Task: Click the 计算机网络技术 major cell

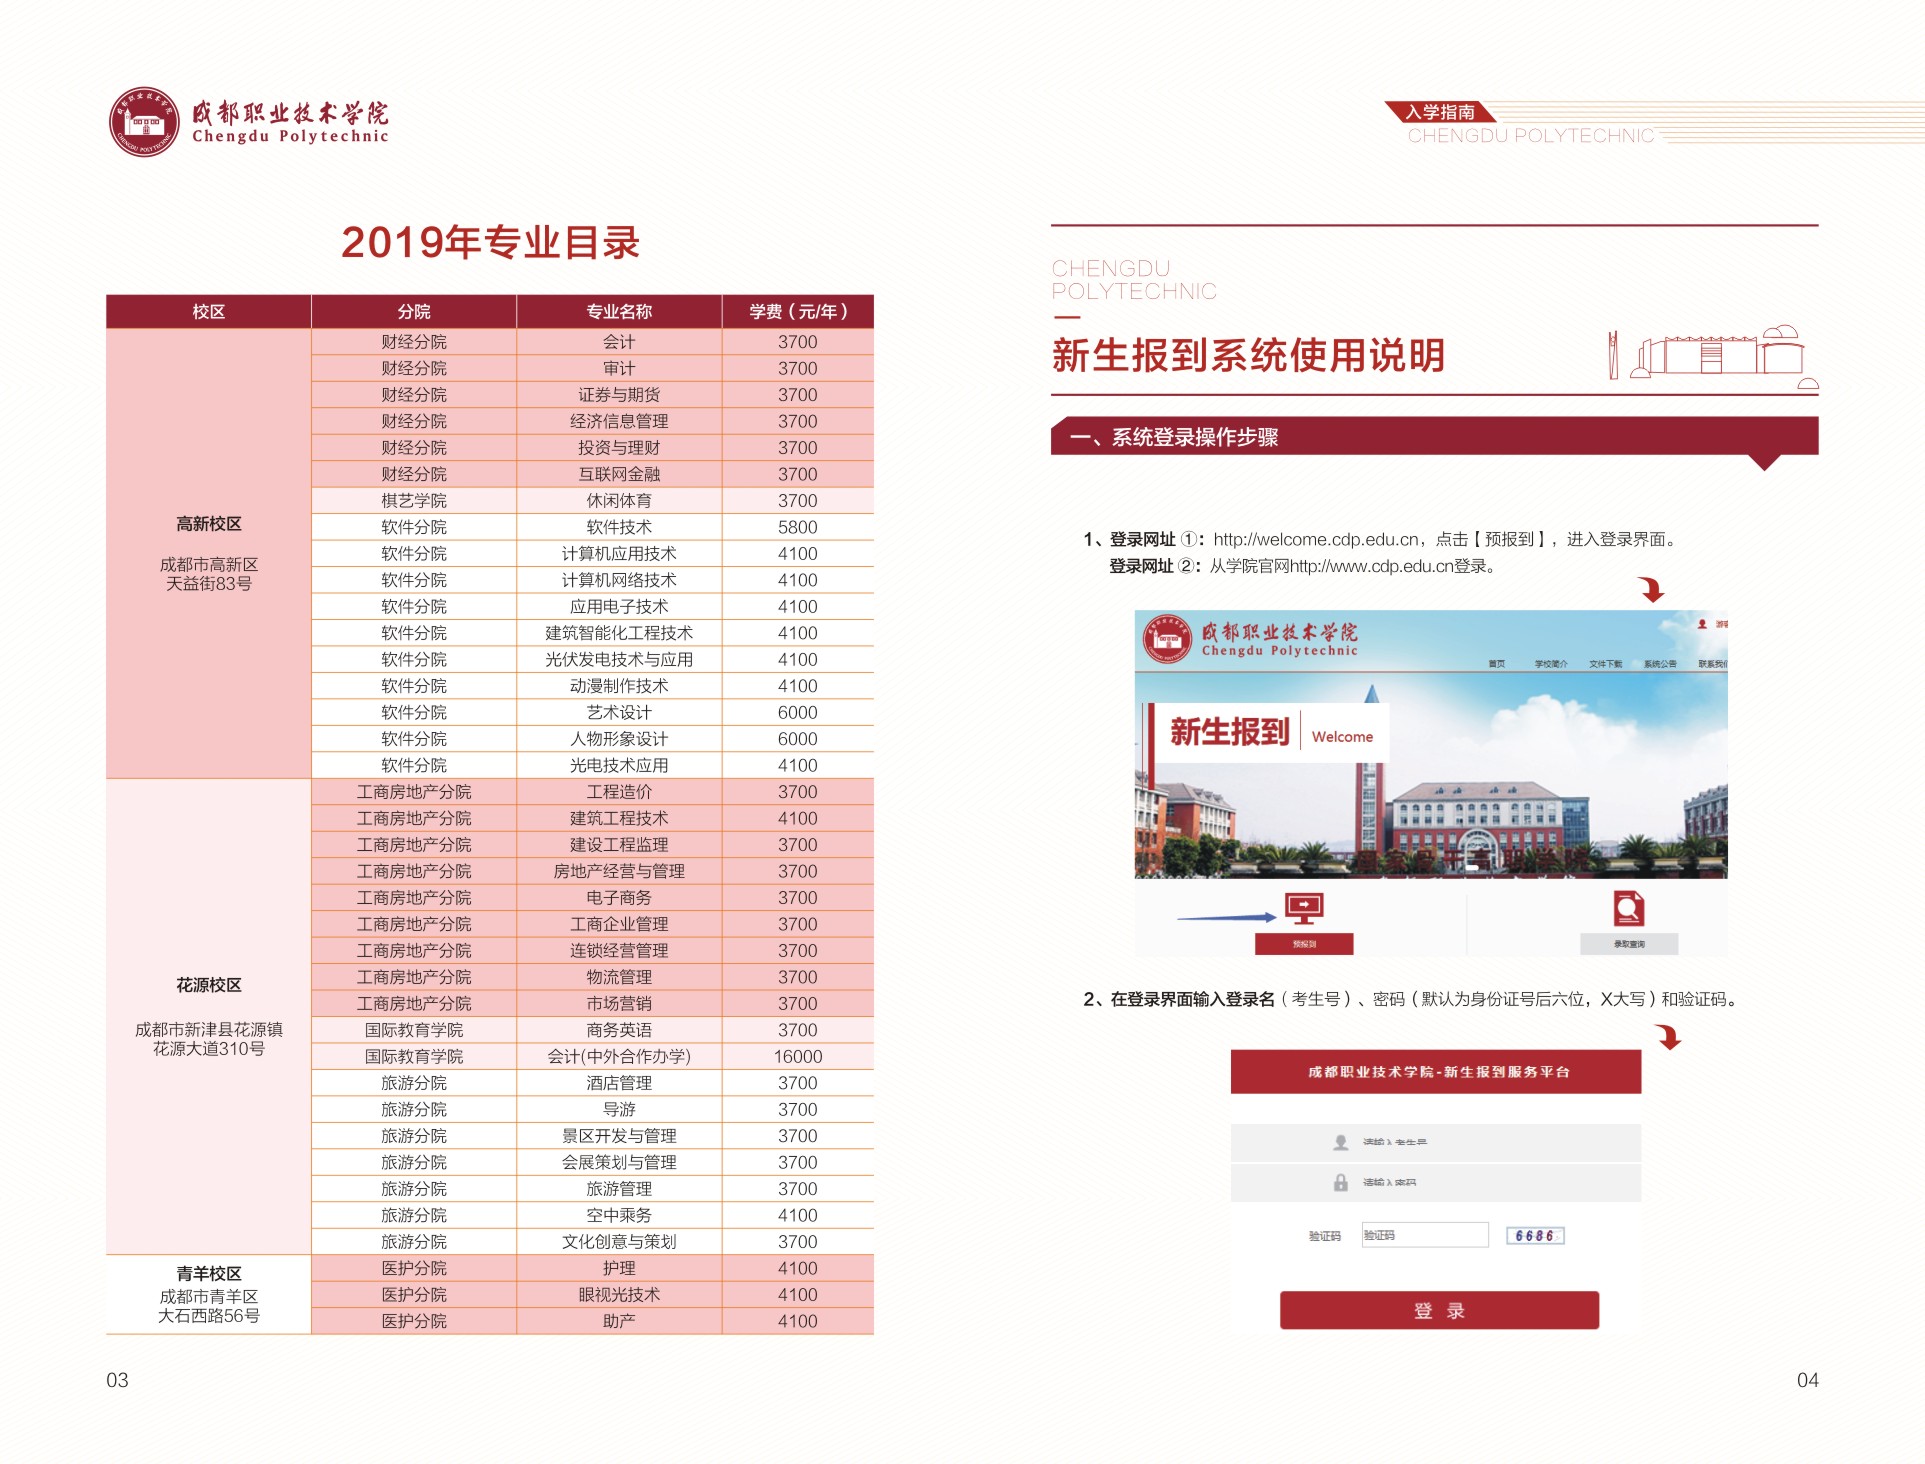Action: [x=619, y=580]
